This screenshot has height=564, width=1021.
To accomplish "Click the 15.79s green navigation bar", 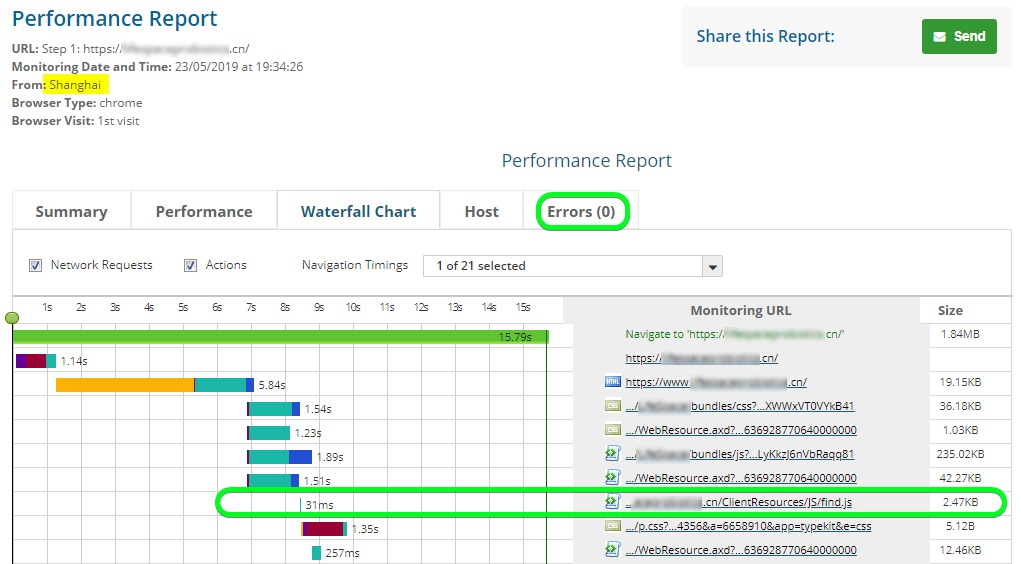I will (280, 337).
